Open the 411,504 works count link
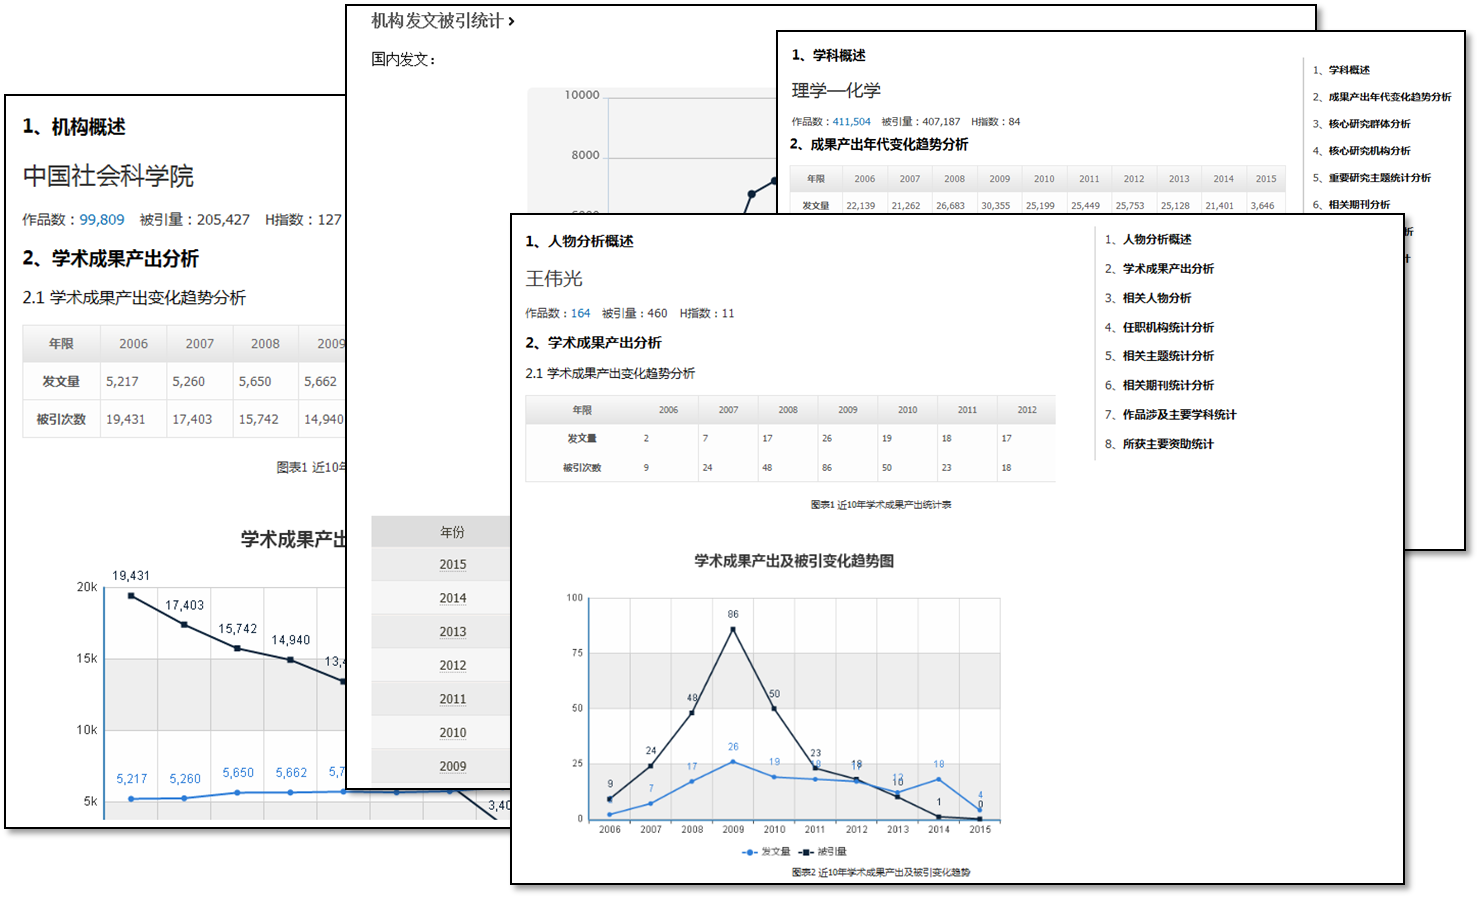Viewport: 1479px width, 898px height. [852, 122]
